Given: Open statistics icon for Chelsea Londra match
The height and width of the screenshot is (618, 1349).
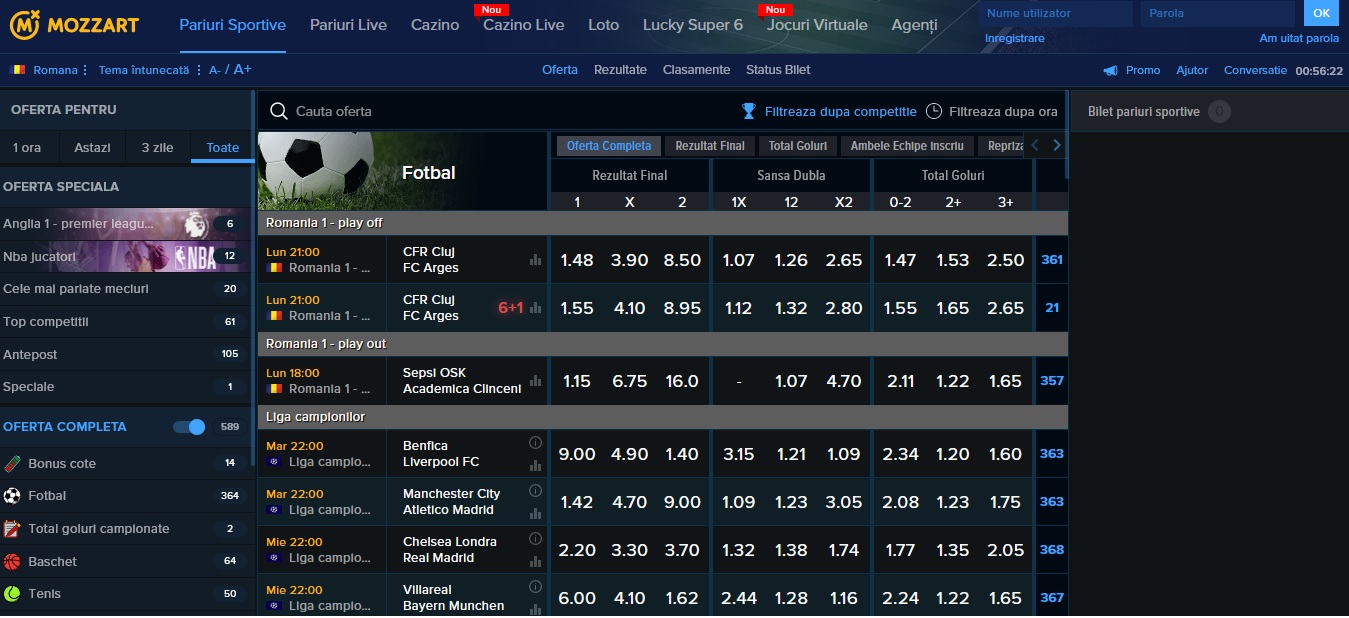Looking at the screenshot, I should point(535,561).
